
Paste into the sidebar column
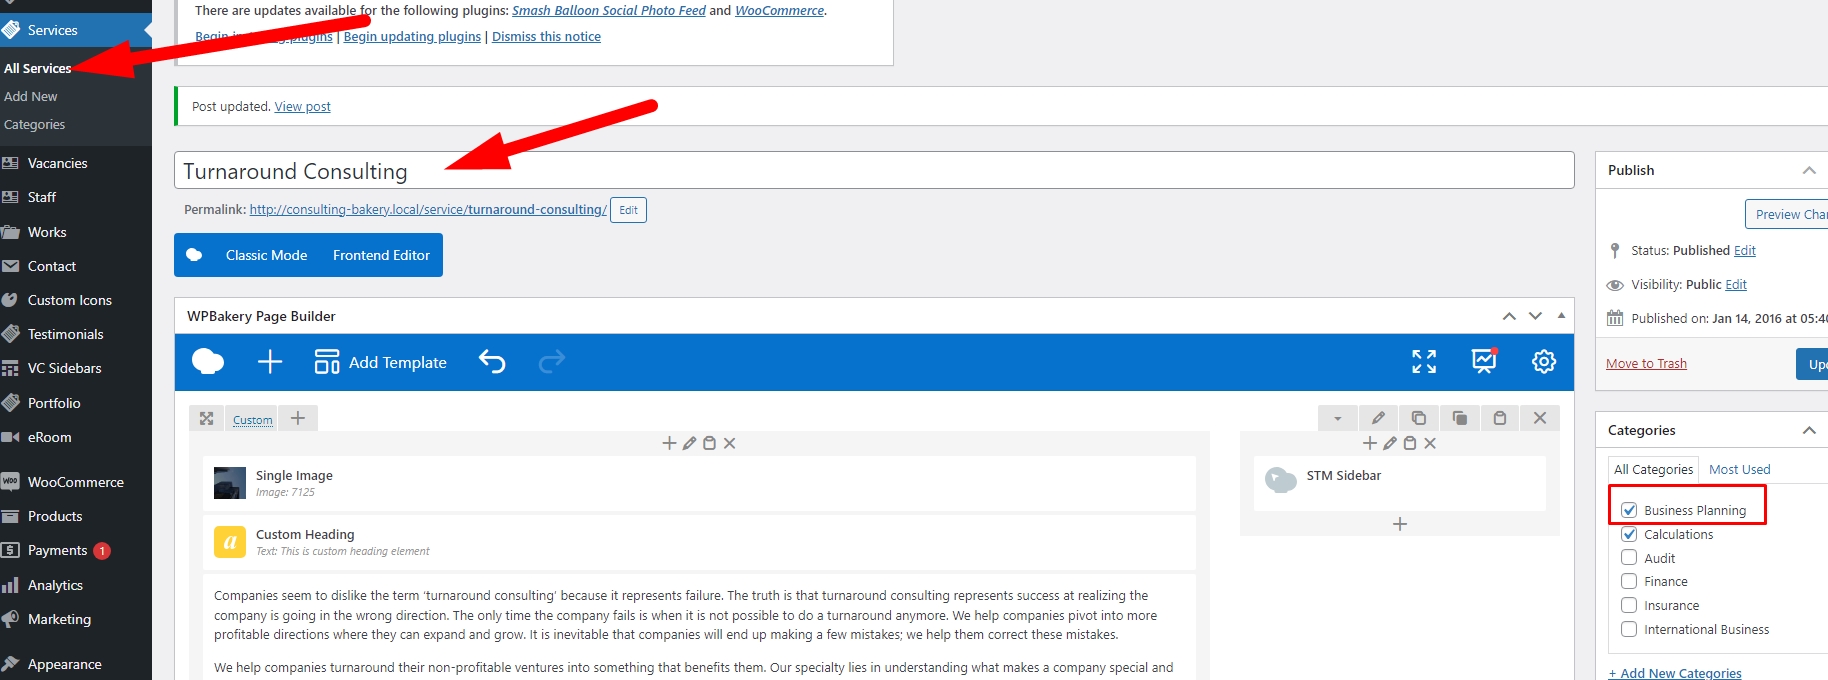point(1410,443)
